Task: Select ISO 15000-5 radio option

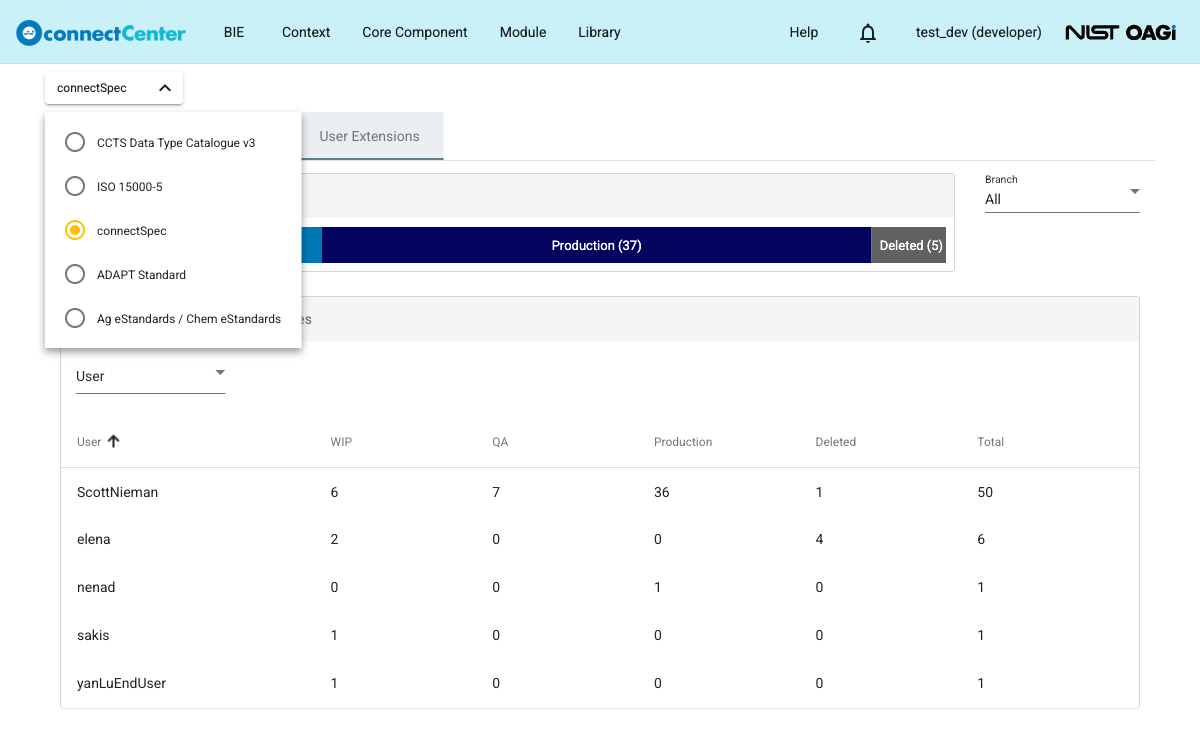Action: pyautogui.click(x=75, y=187)
